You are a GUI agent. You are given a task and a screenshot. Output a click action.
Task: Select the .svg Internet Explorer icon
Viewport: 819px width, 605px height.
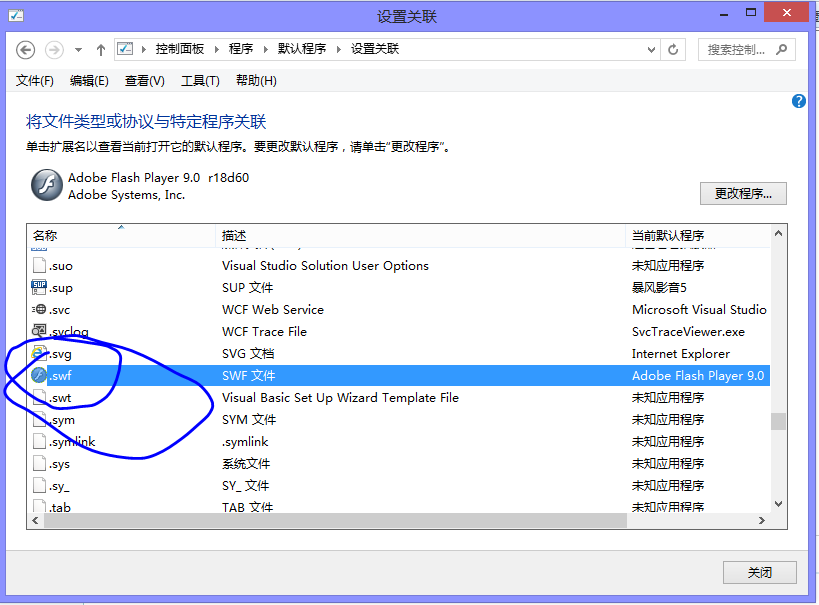coord(39,354)
